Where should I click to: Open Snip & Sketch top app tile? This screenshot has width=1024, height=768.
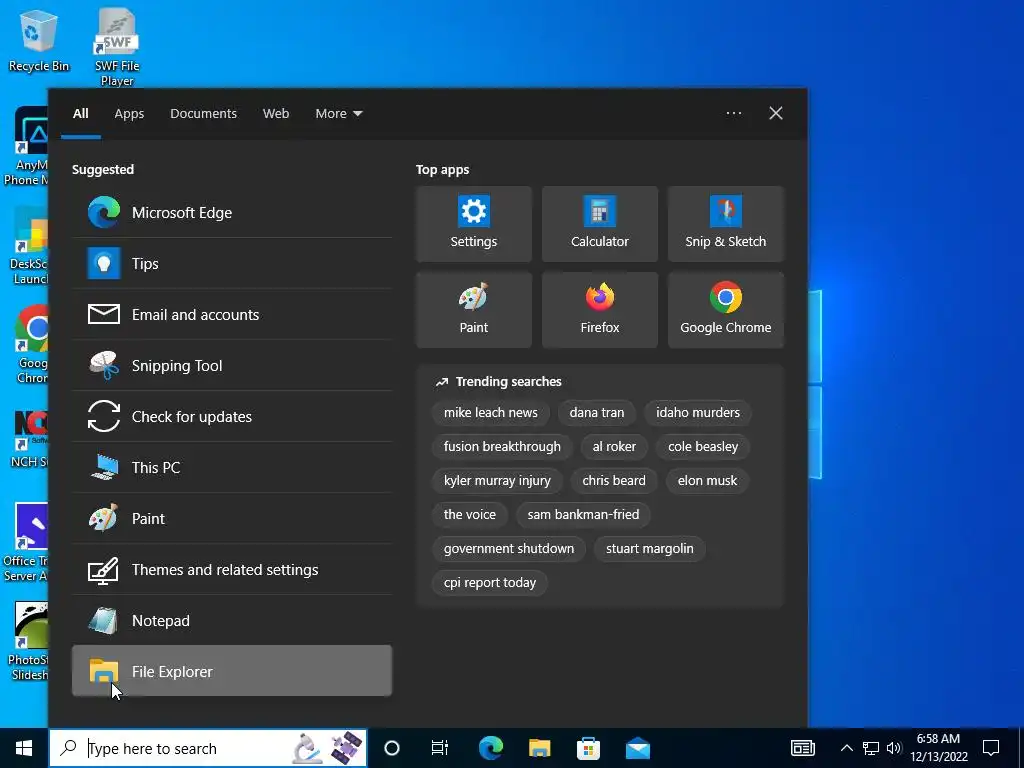pos(726,224)
